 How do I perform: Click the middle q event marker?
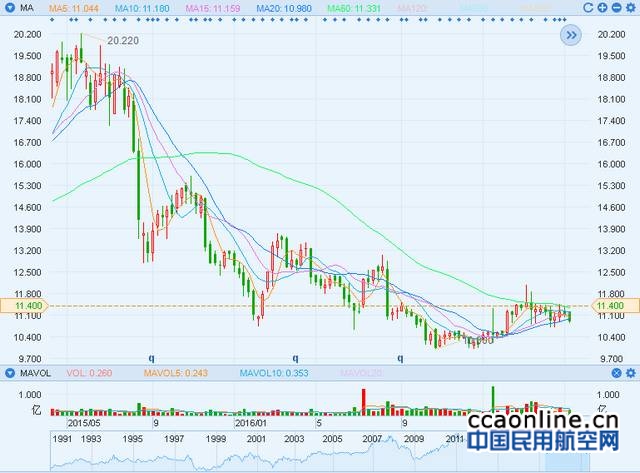[x=295, y=357]
